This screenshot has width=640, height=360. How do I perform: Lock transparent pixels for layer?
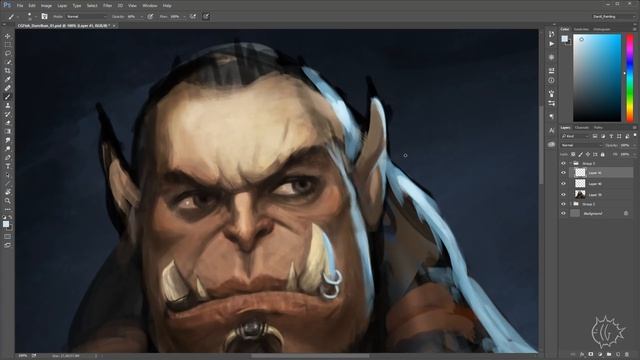click(x=573, y=155)
